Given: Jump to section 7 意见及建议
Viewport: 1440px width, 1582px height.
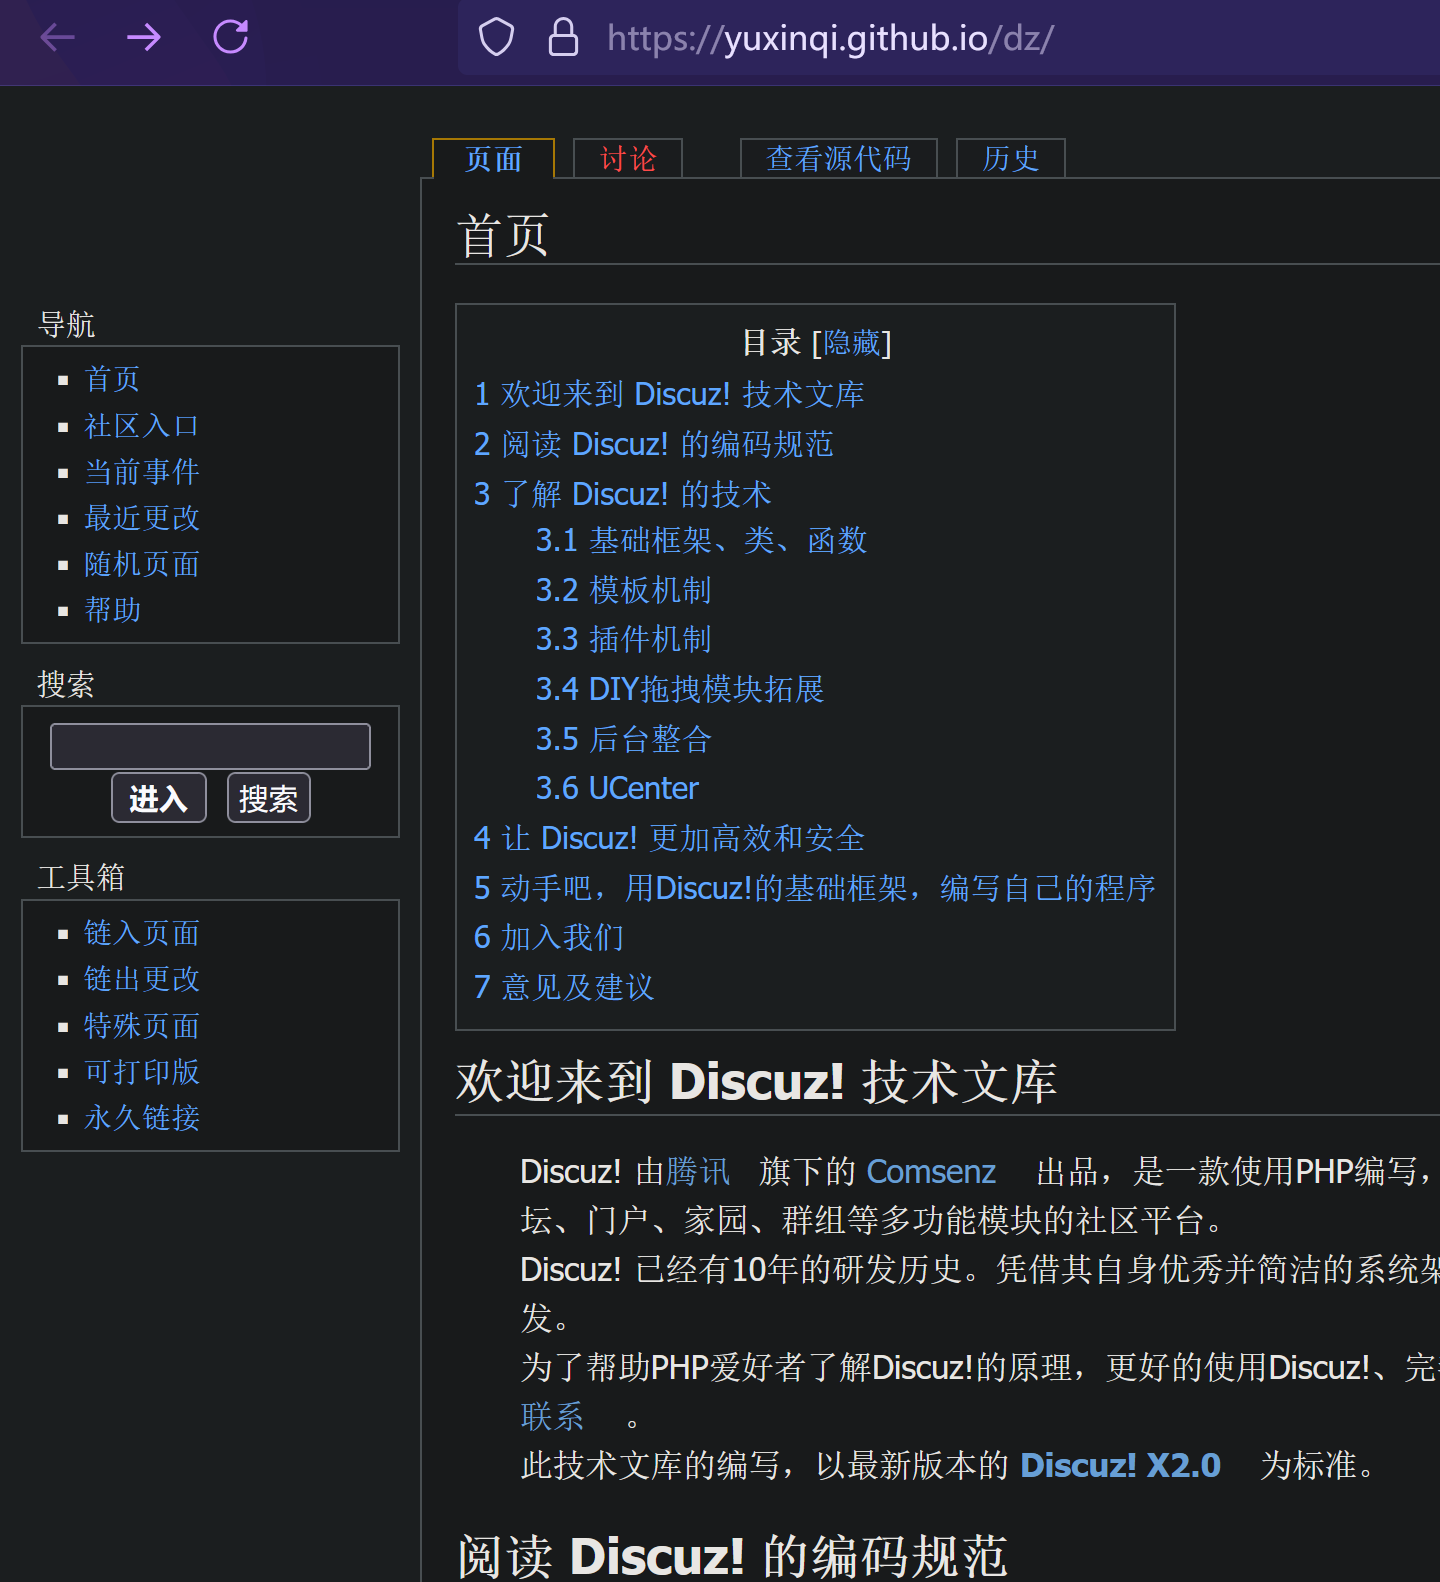Looking at the screenshot, I should pos(563,987).
